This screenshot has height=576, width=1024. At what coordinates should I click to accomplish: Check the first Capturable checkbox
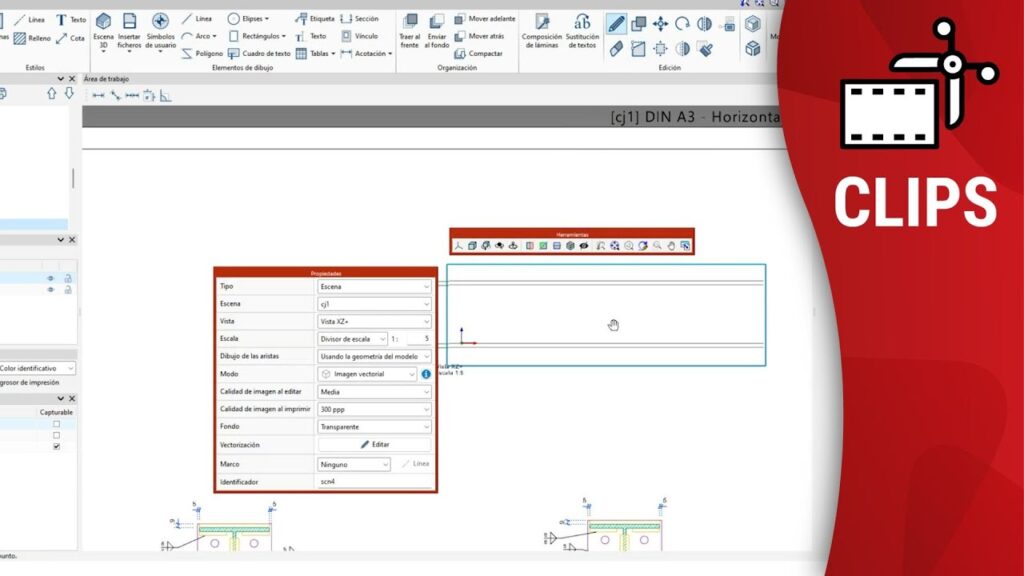[56, 424]
